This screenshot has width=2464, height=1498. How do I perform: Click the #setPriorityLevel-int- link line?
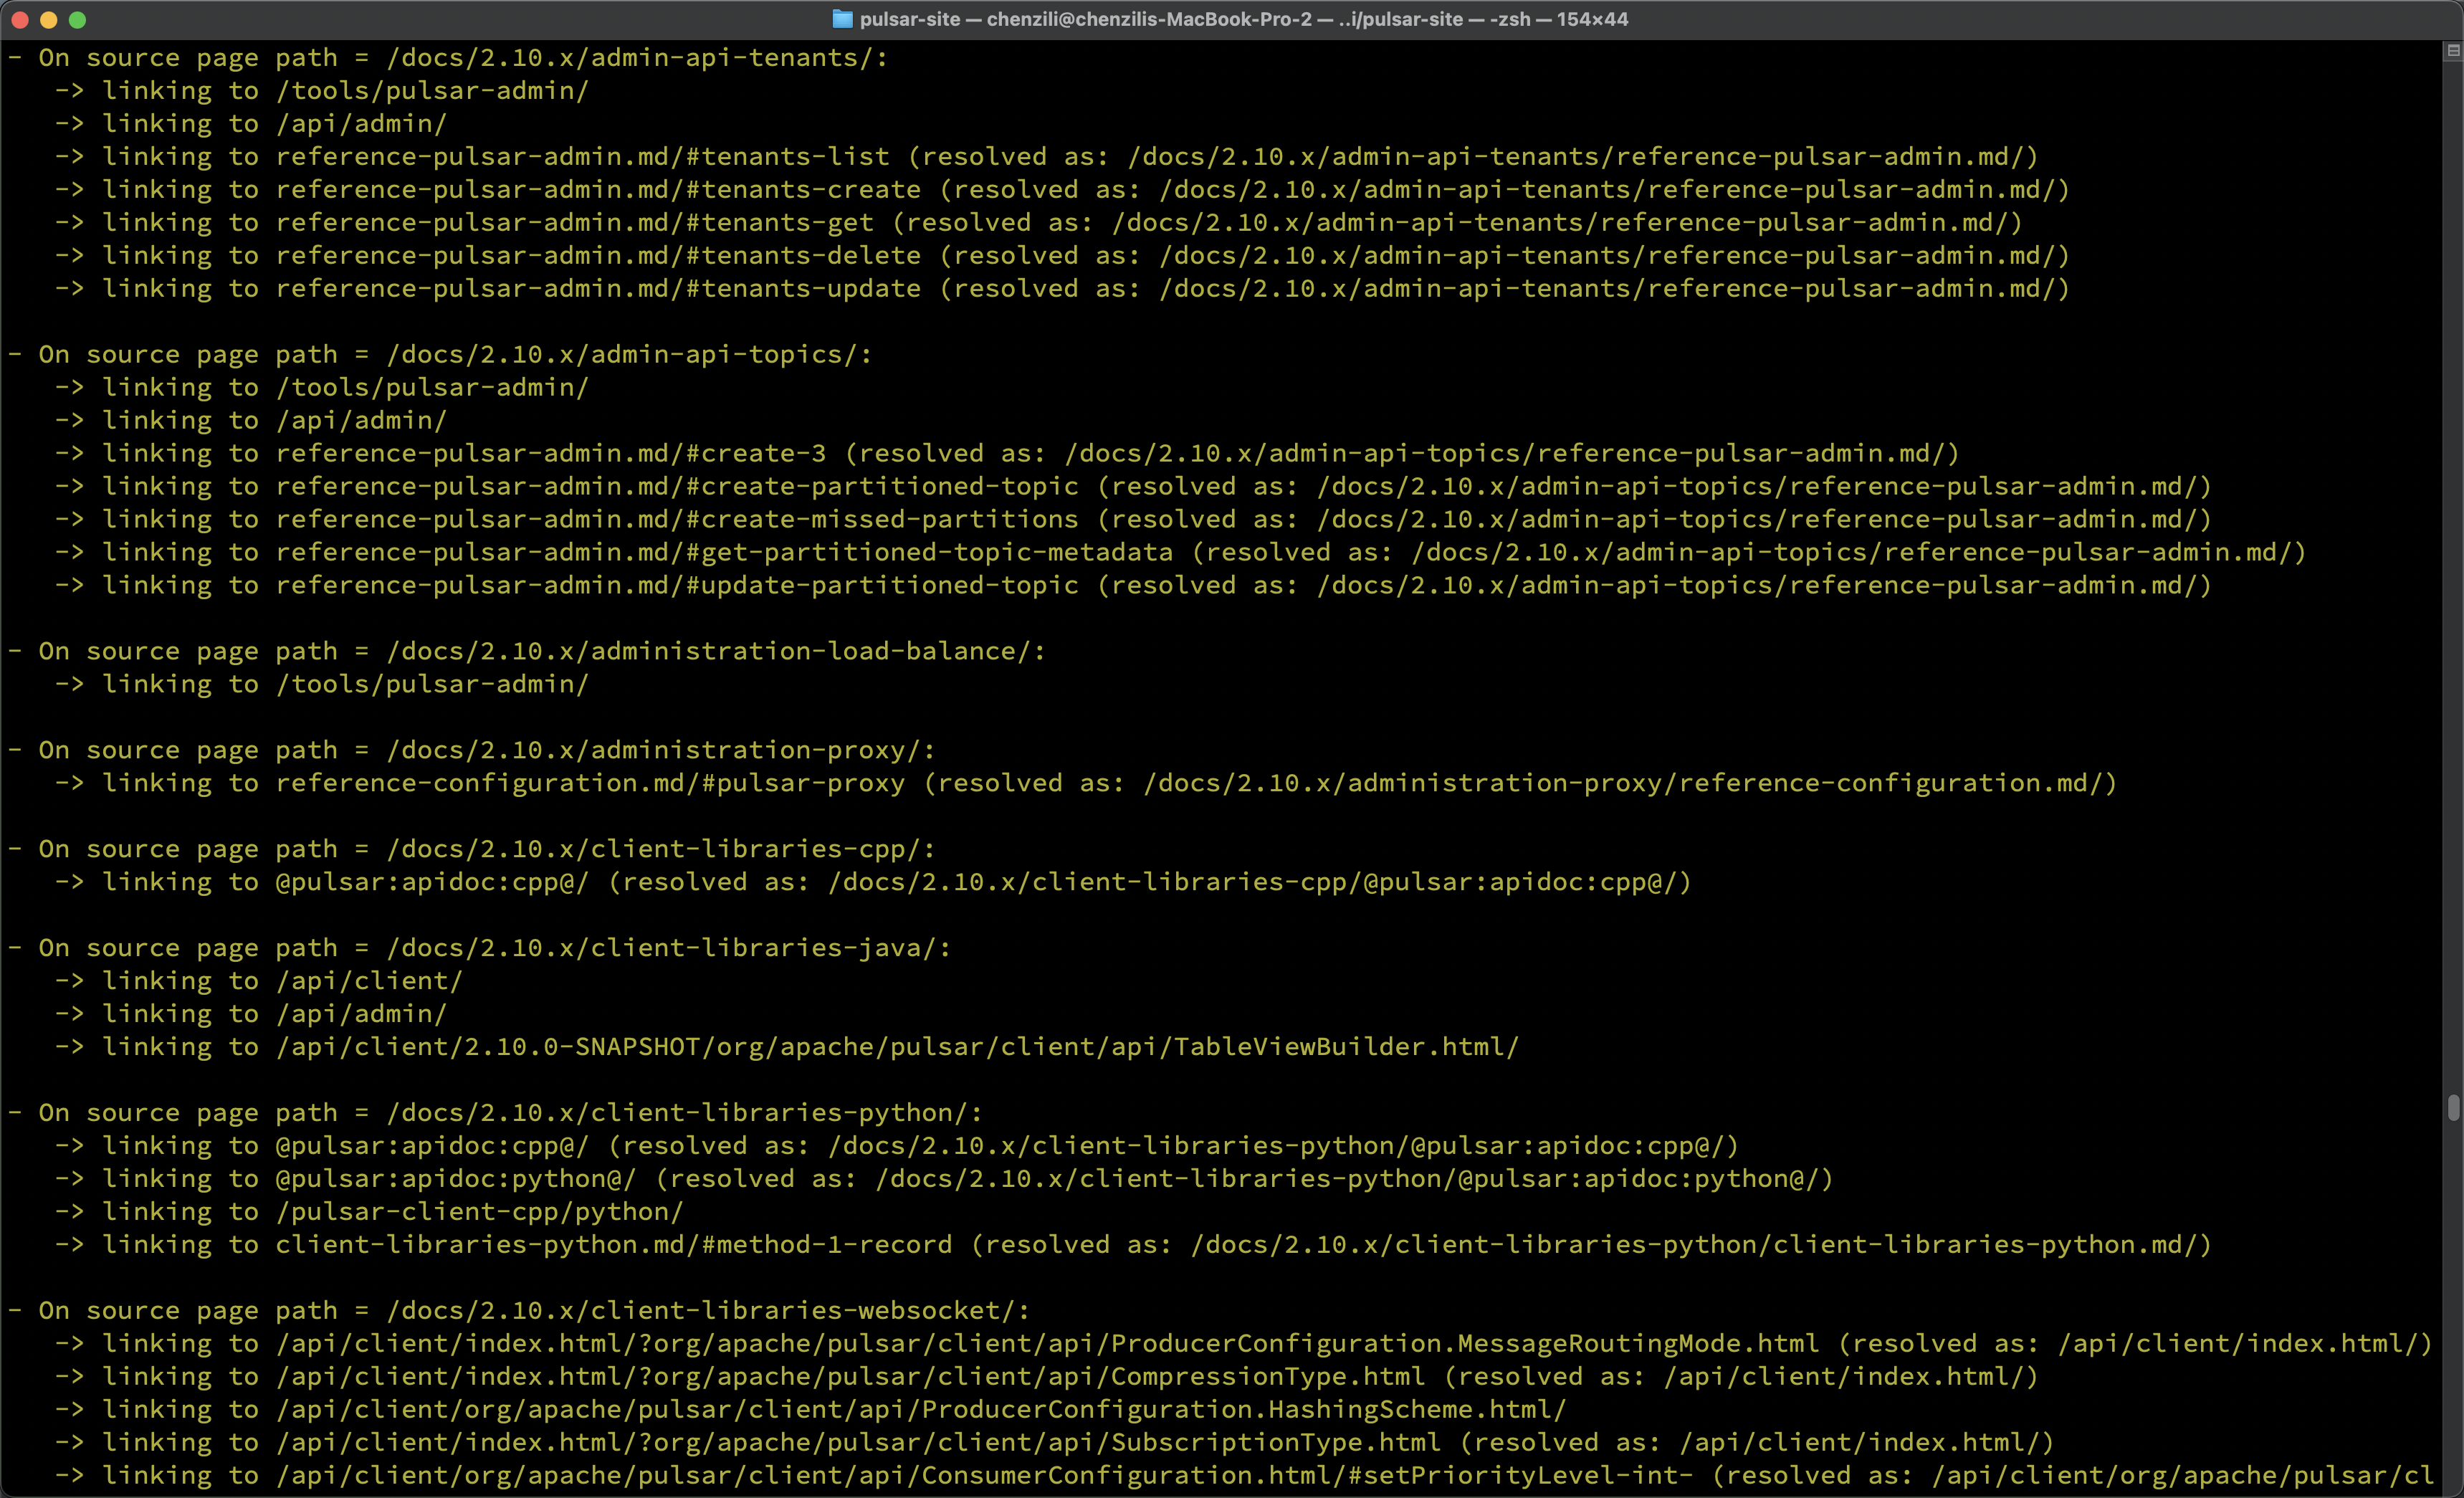[1243, 1475]
